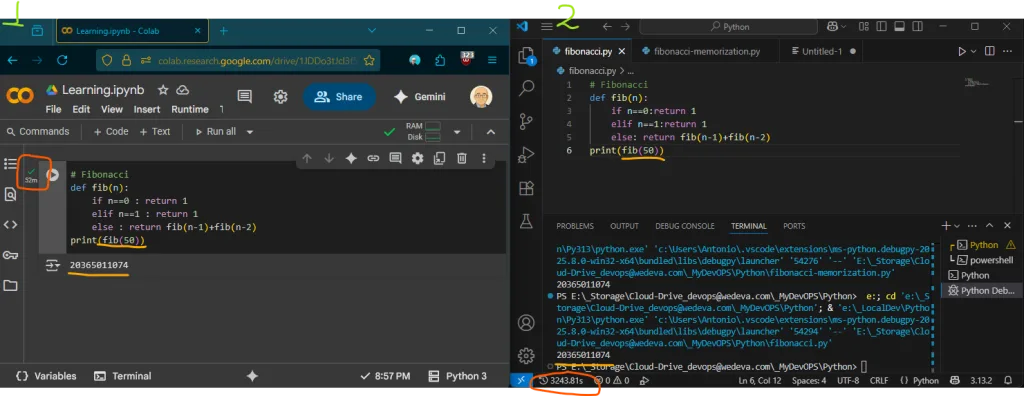Switch to Untitled-1 editor tab
This screenshot has width=1024, height=396.
click(822, 51)
